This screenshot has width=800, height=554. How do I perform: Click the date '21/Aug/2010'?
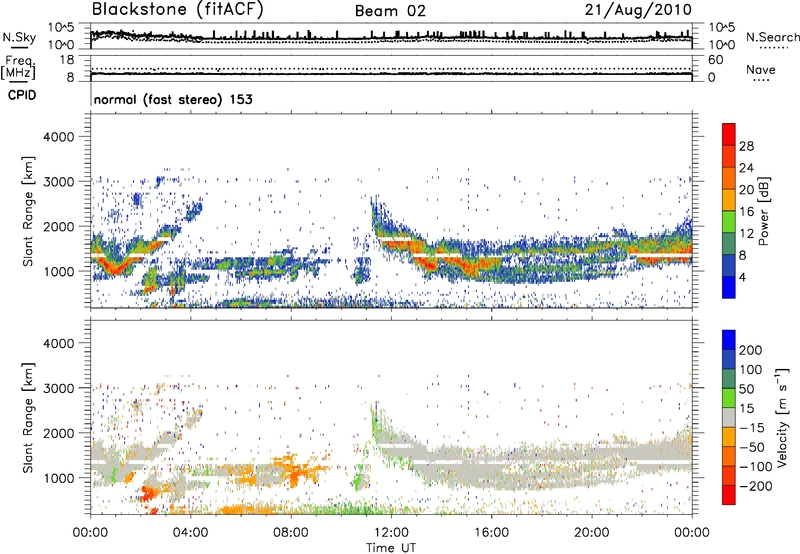point(638,10)
